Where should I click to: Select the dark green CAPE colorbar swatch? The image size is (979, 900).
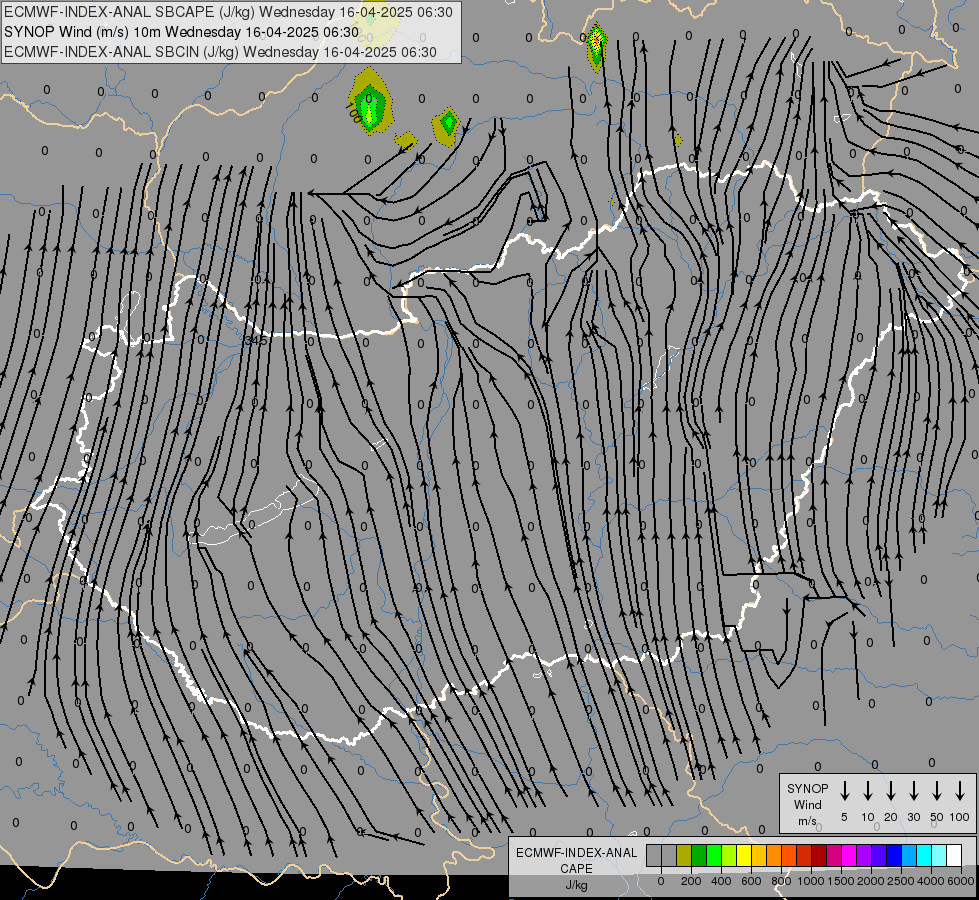point(699,856)
